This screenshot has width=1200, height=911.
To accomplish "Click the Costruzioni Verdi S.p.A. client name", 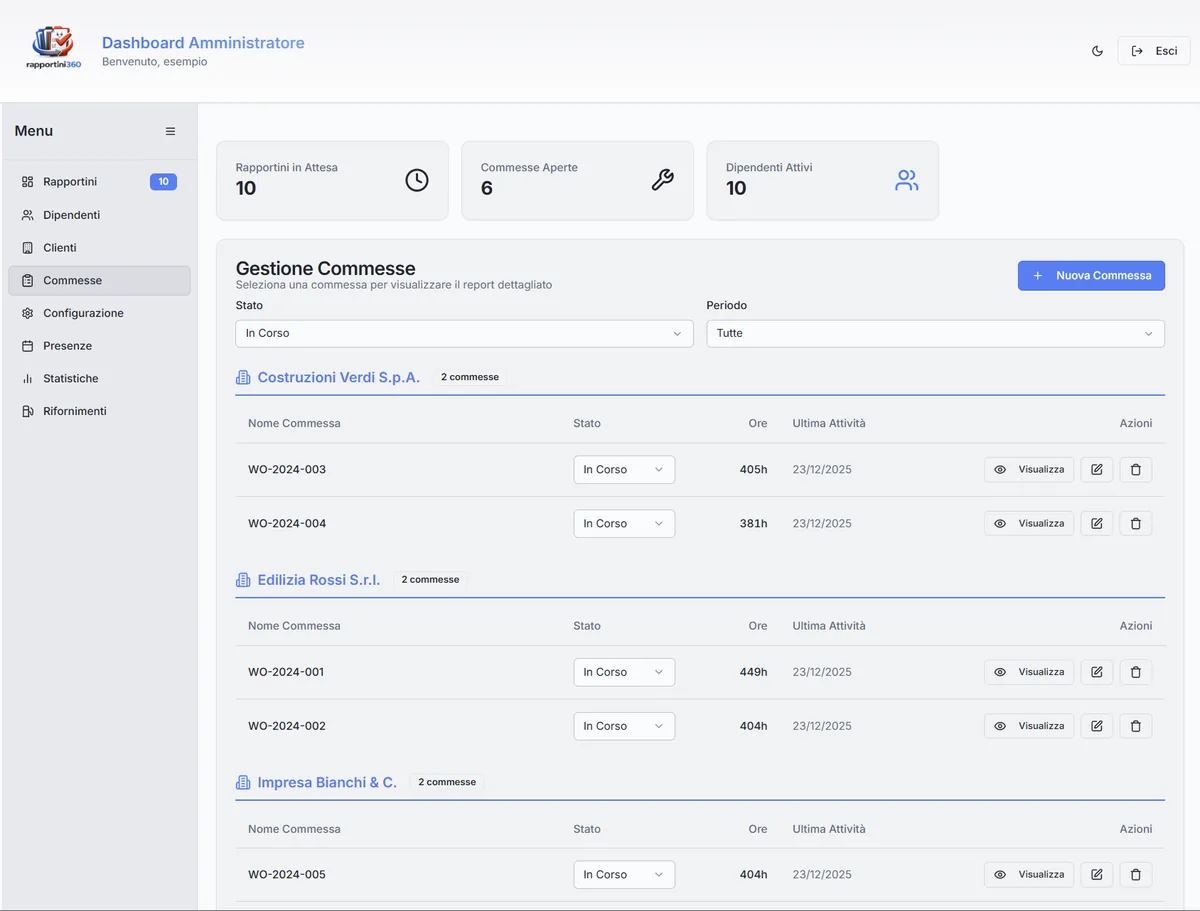I will 339,378.
